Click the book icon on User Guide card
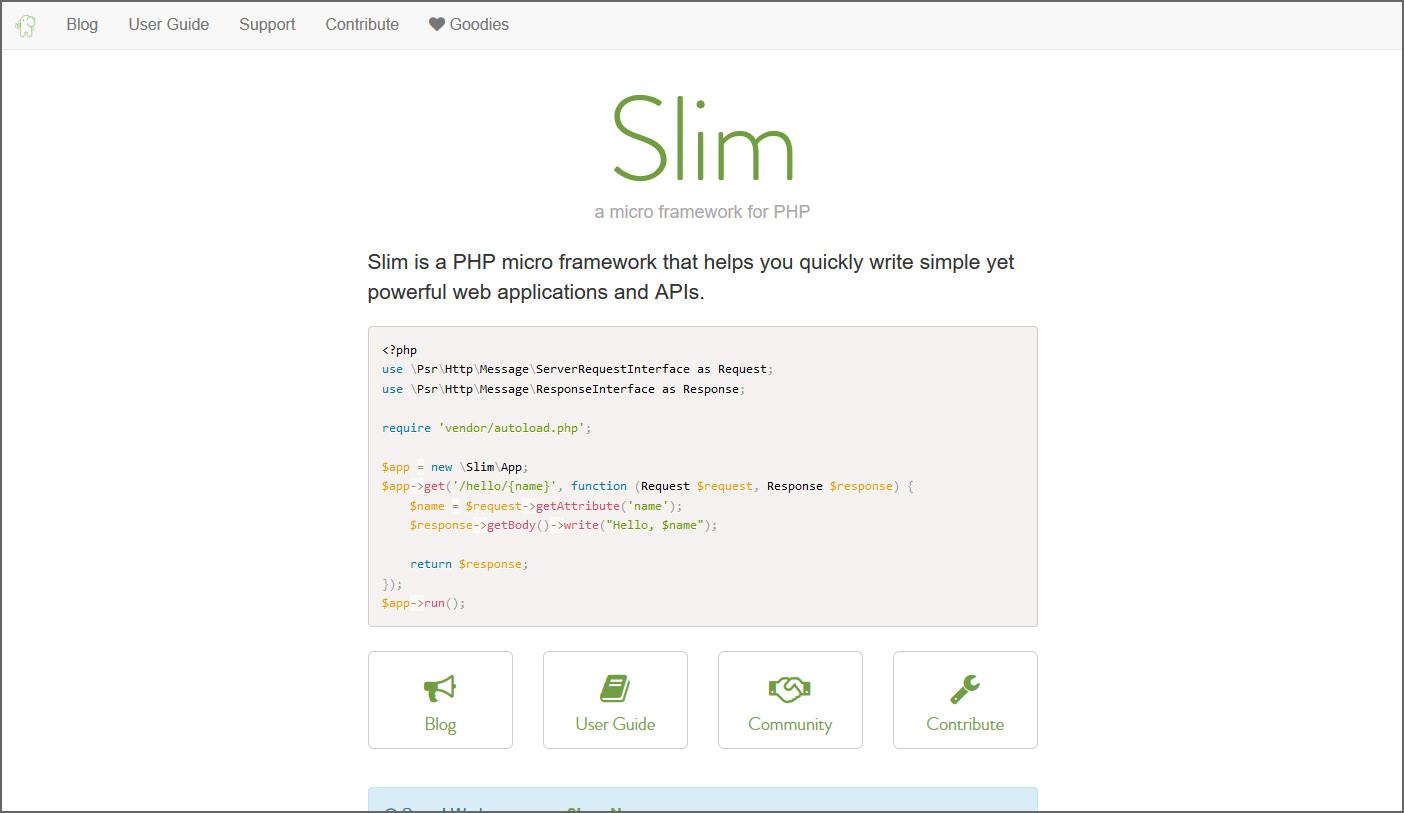This screenshot has height=813, width=1404. tap(615, 688)
